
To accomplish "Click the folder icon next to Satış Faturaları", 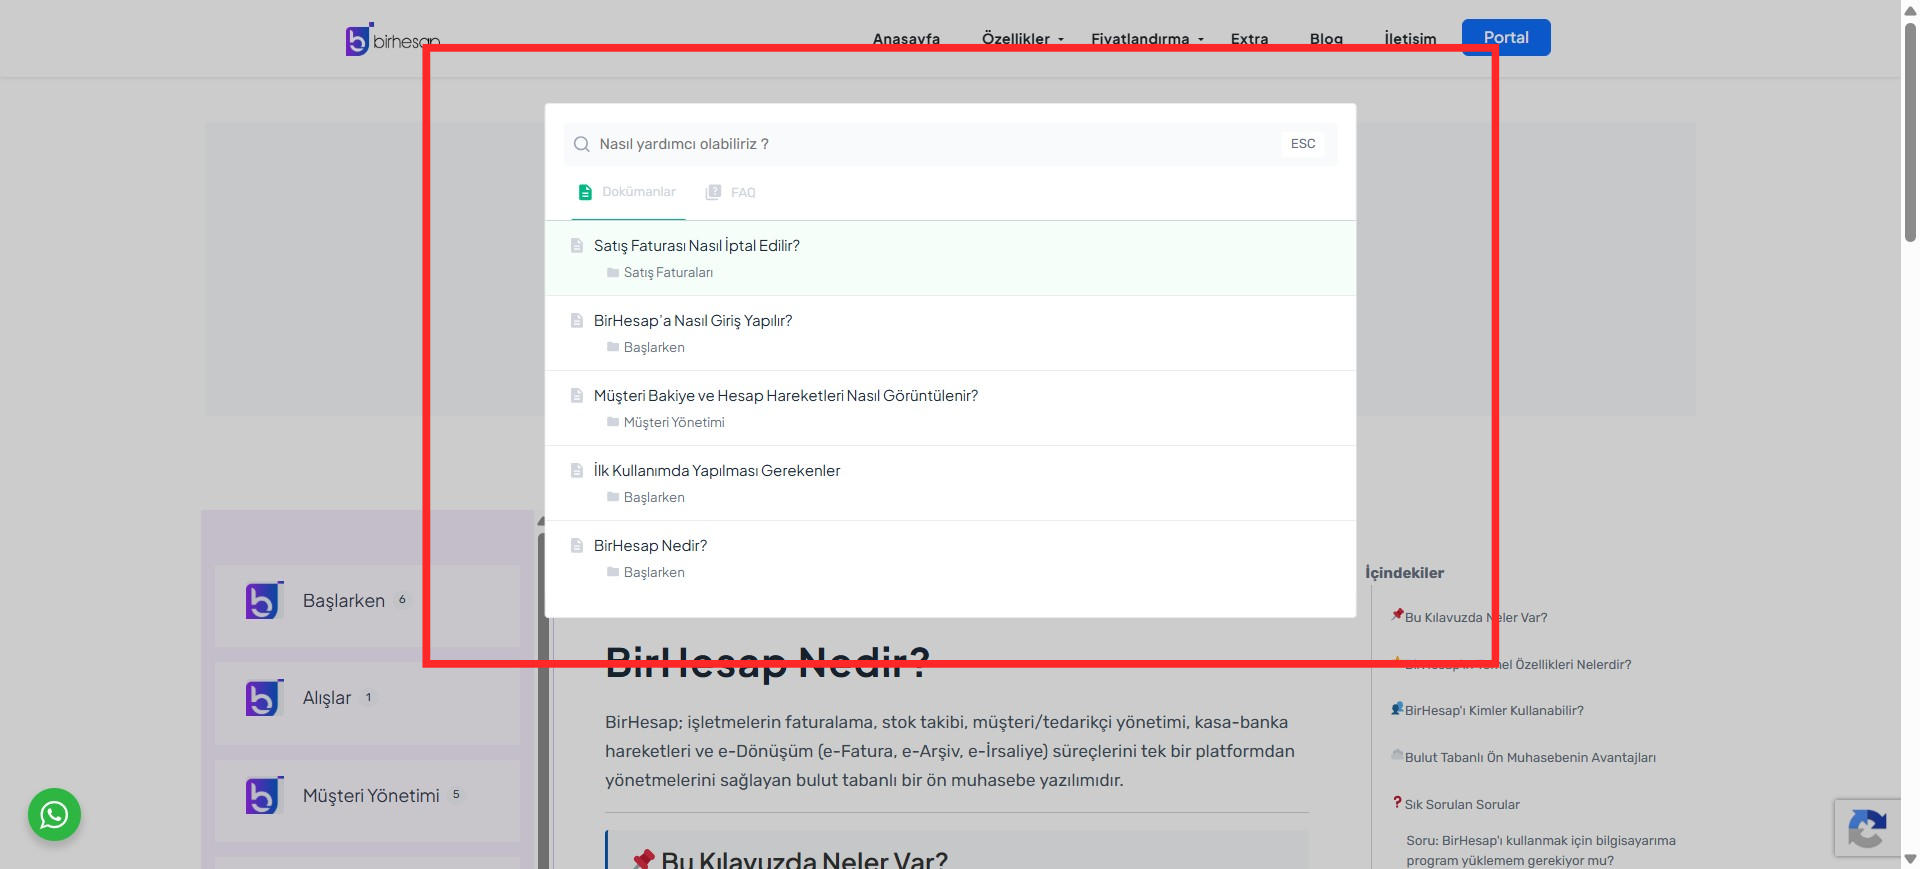I will [613, 272].
